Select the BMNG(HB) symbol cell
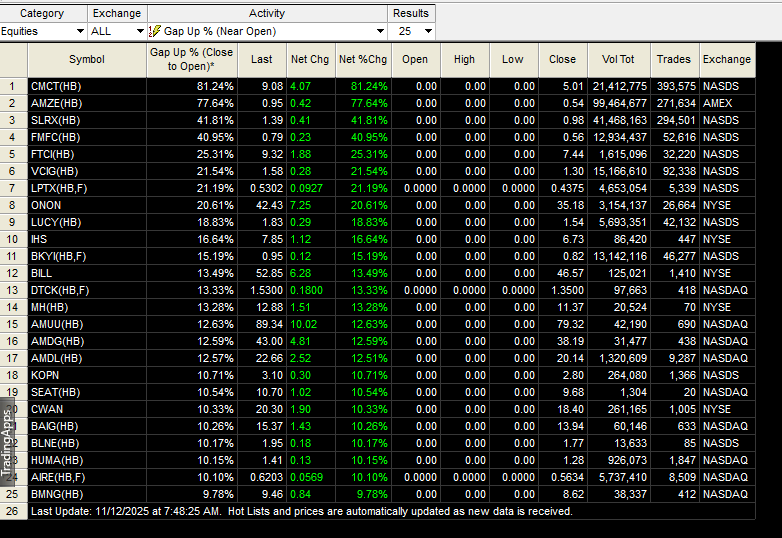The image size is (782, 538). (87, 494)
